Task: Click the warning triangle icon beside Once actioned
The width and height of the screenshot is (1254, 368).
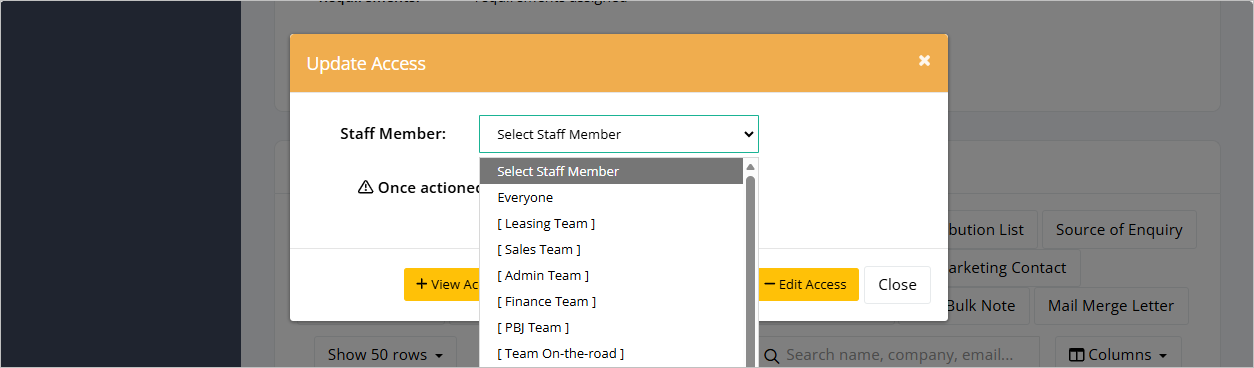Action: click(x=366, y=187)
